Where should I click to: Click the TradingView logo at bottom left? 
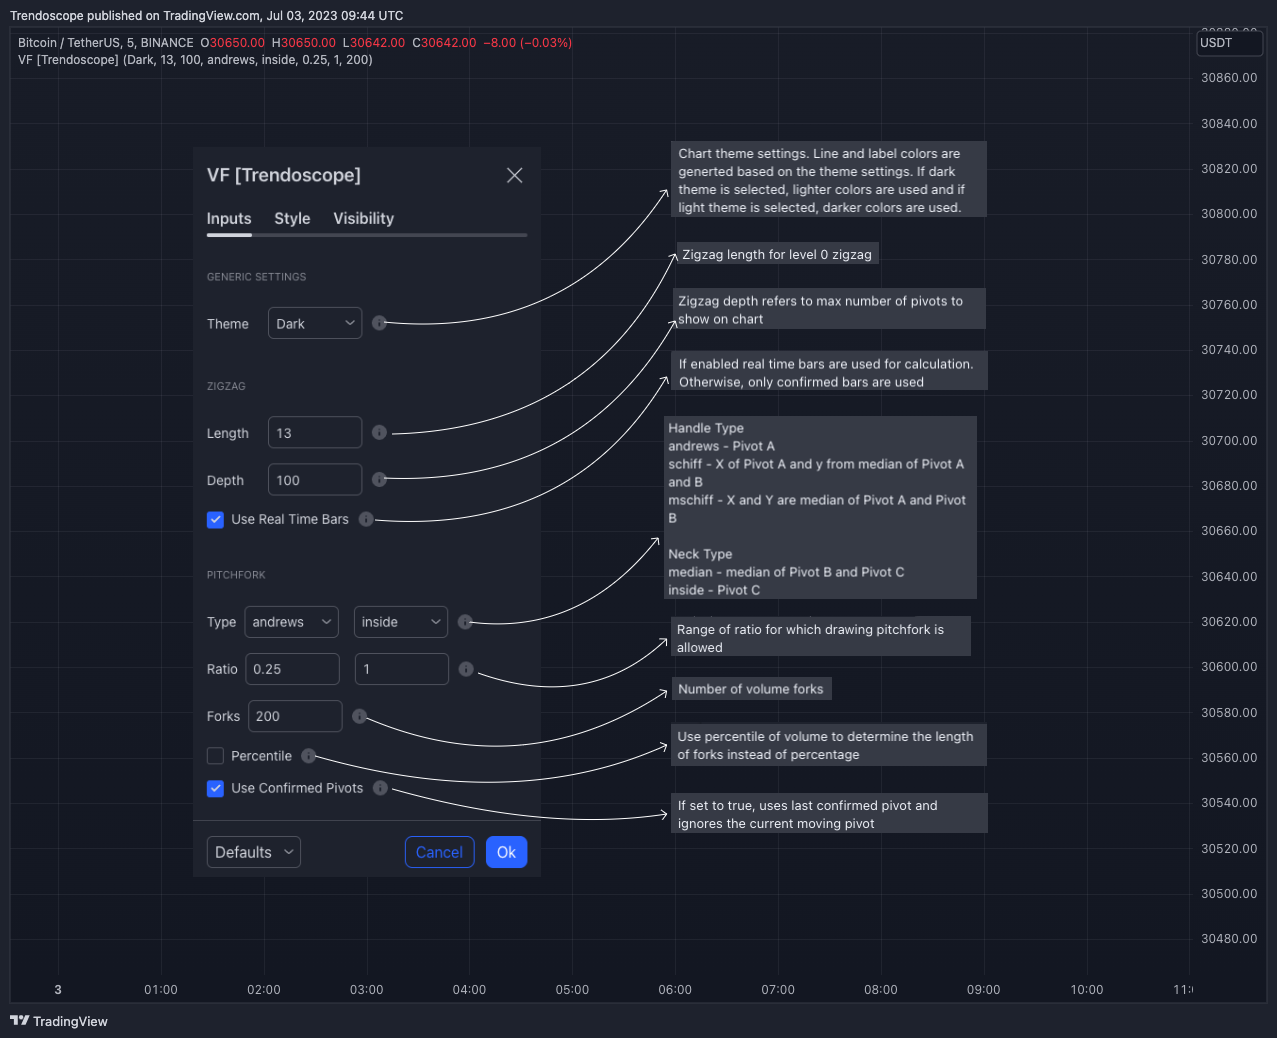(59, 1021)
